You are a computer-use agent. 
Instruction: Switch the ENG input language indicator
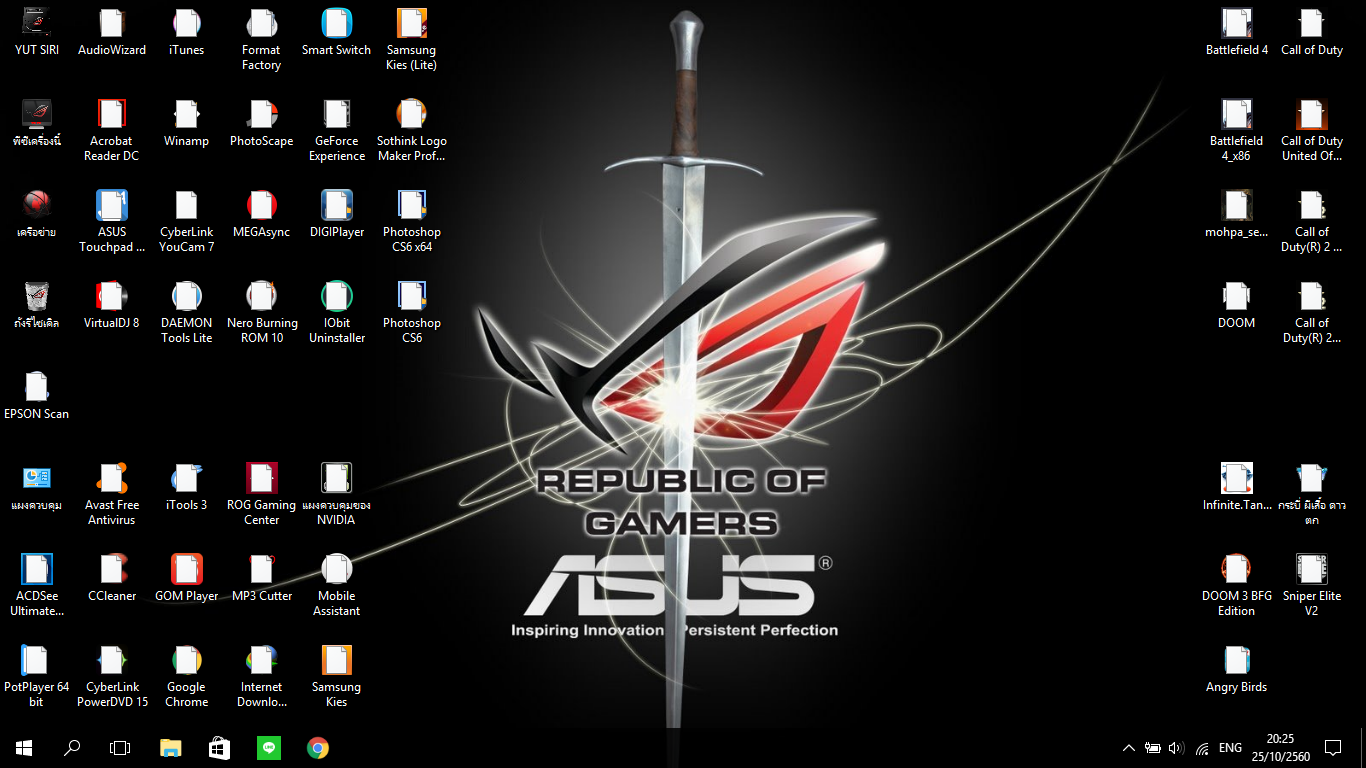click(1231, 747)
